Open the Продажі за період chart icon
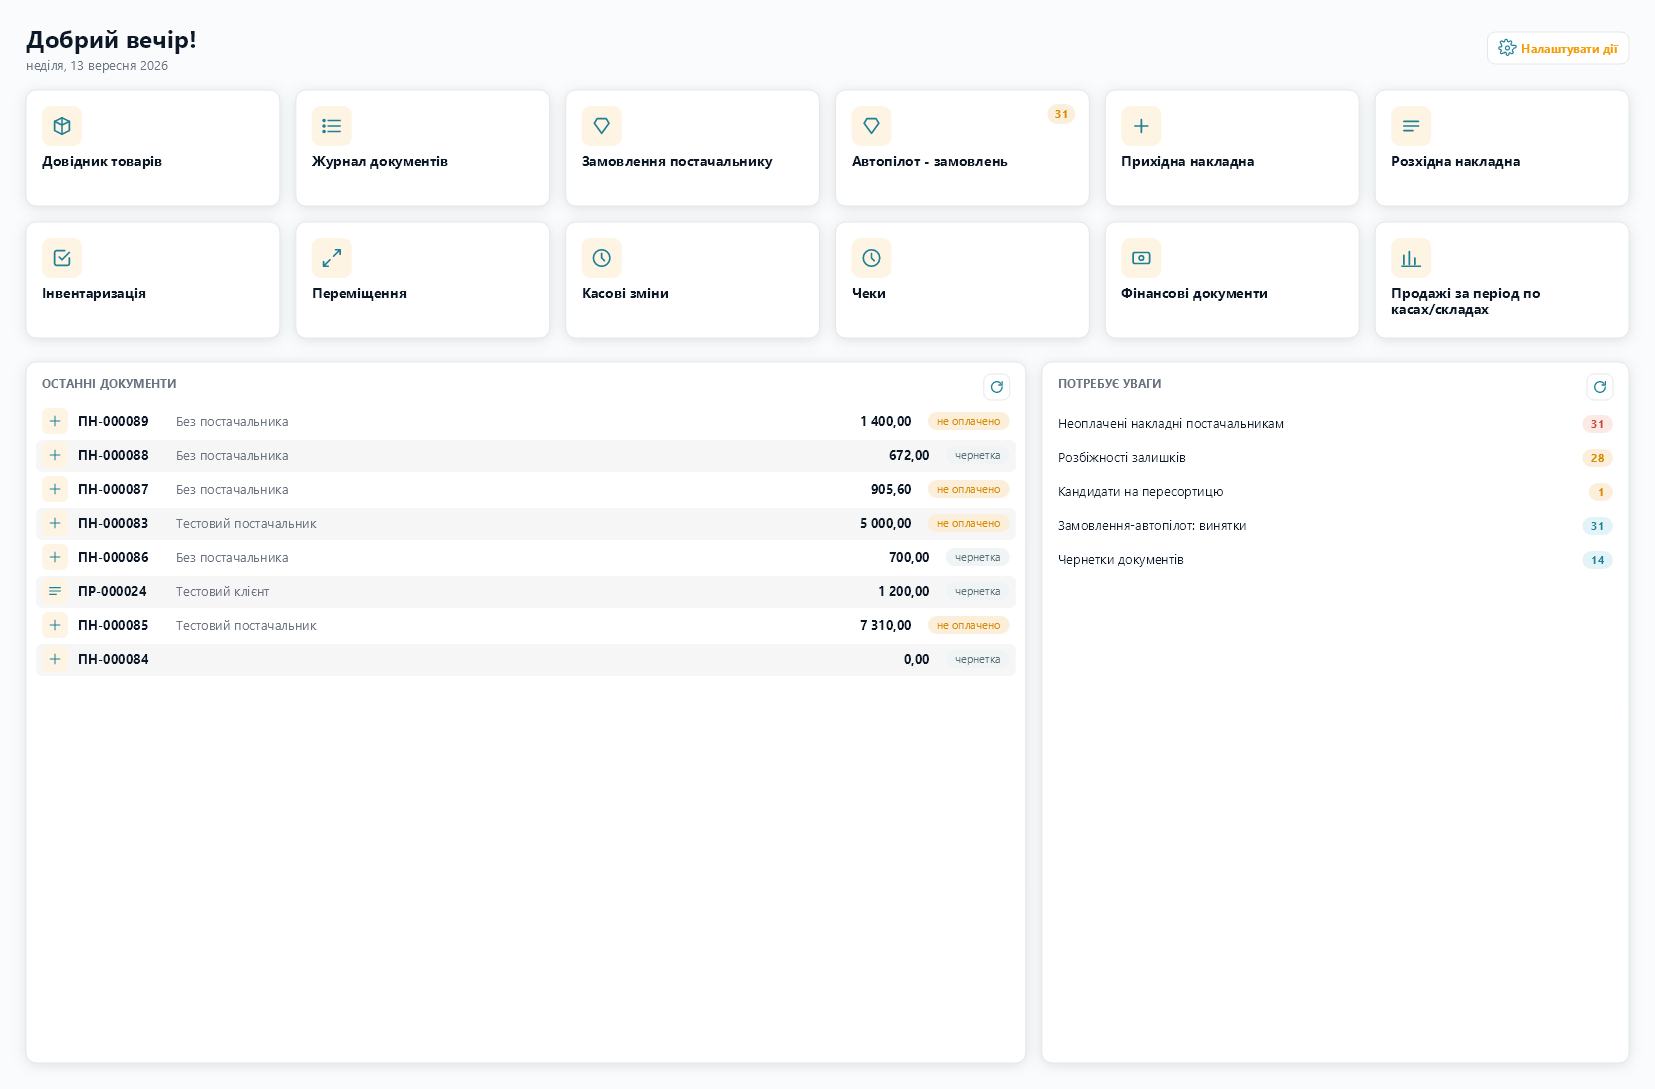This screenshot has height=1089, width=1655. coord(1411,258)
